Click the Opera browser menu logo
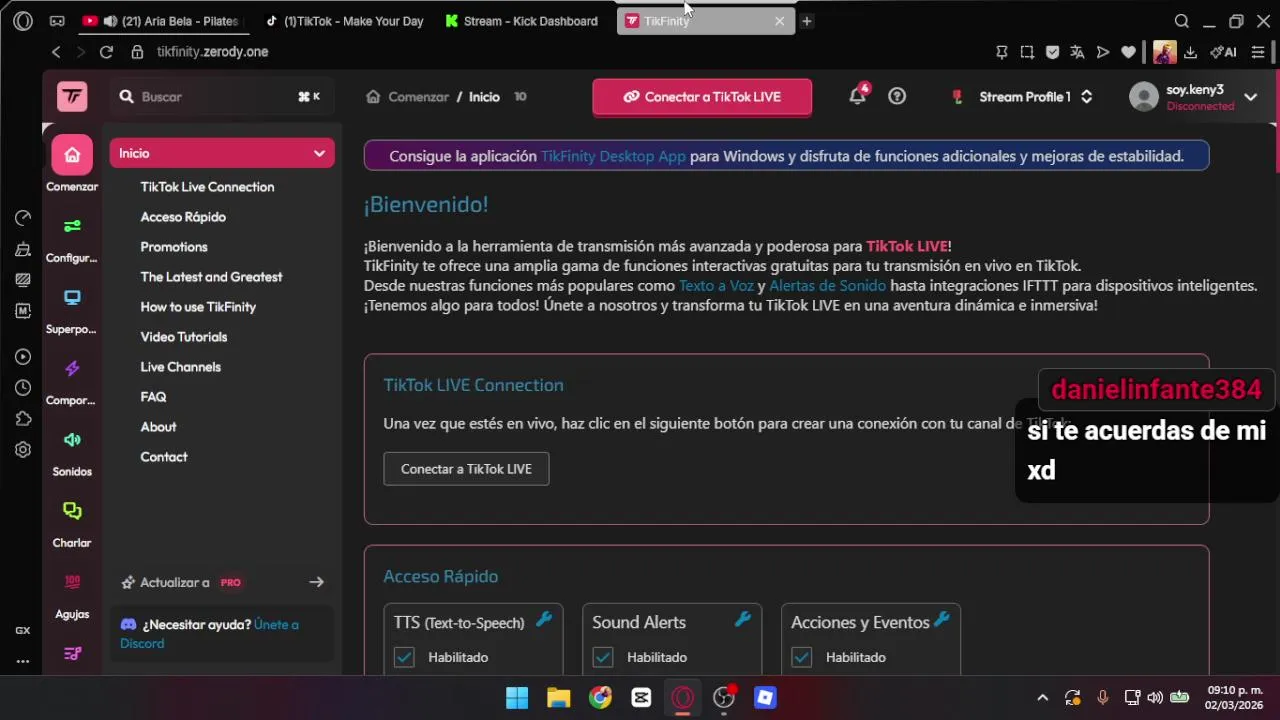Viewport: 1280px width, 720px height. (23, 21)
